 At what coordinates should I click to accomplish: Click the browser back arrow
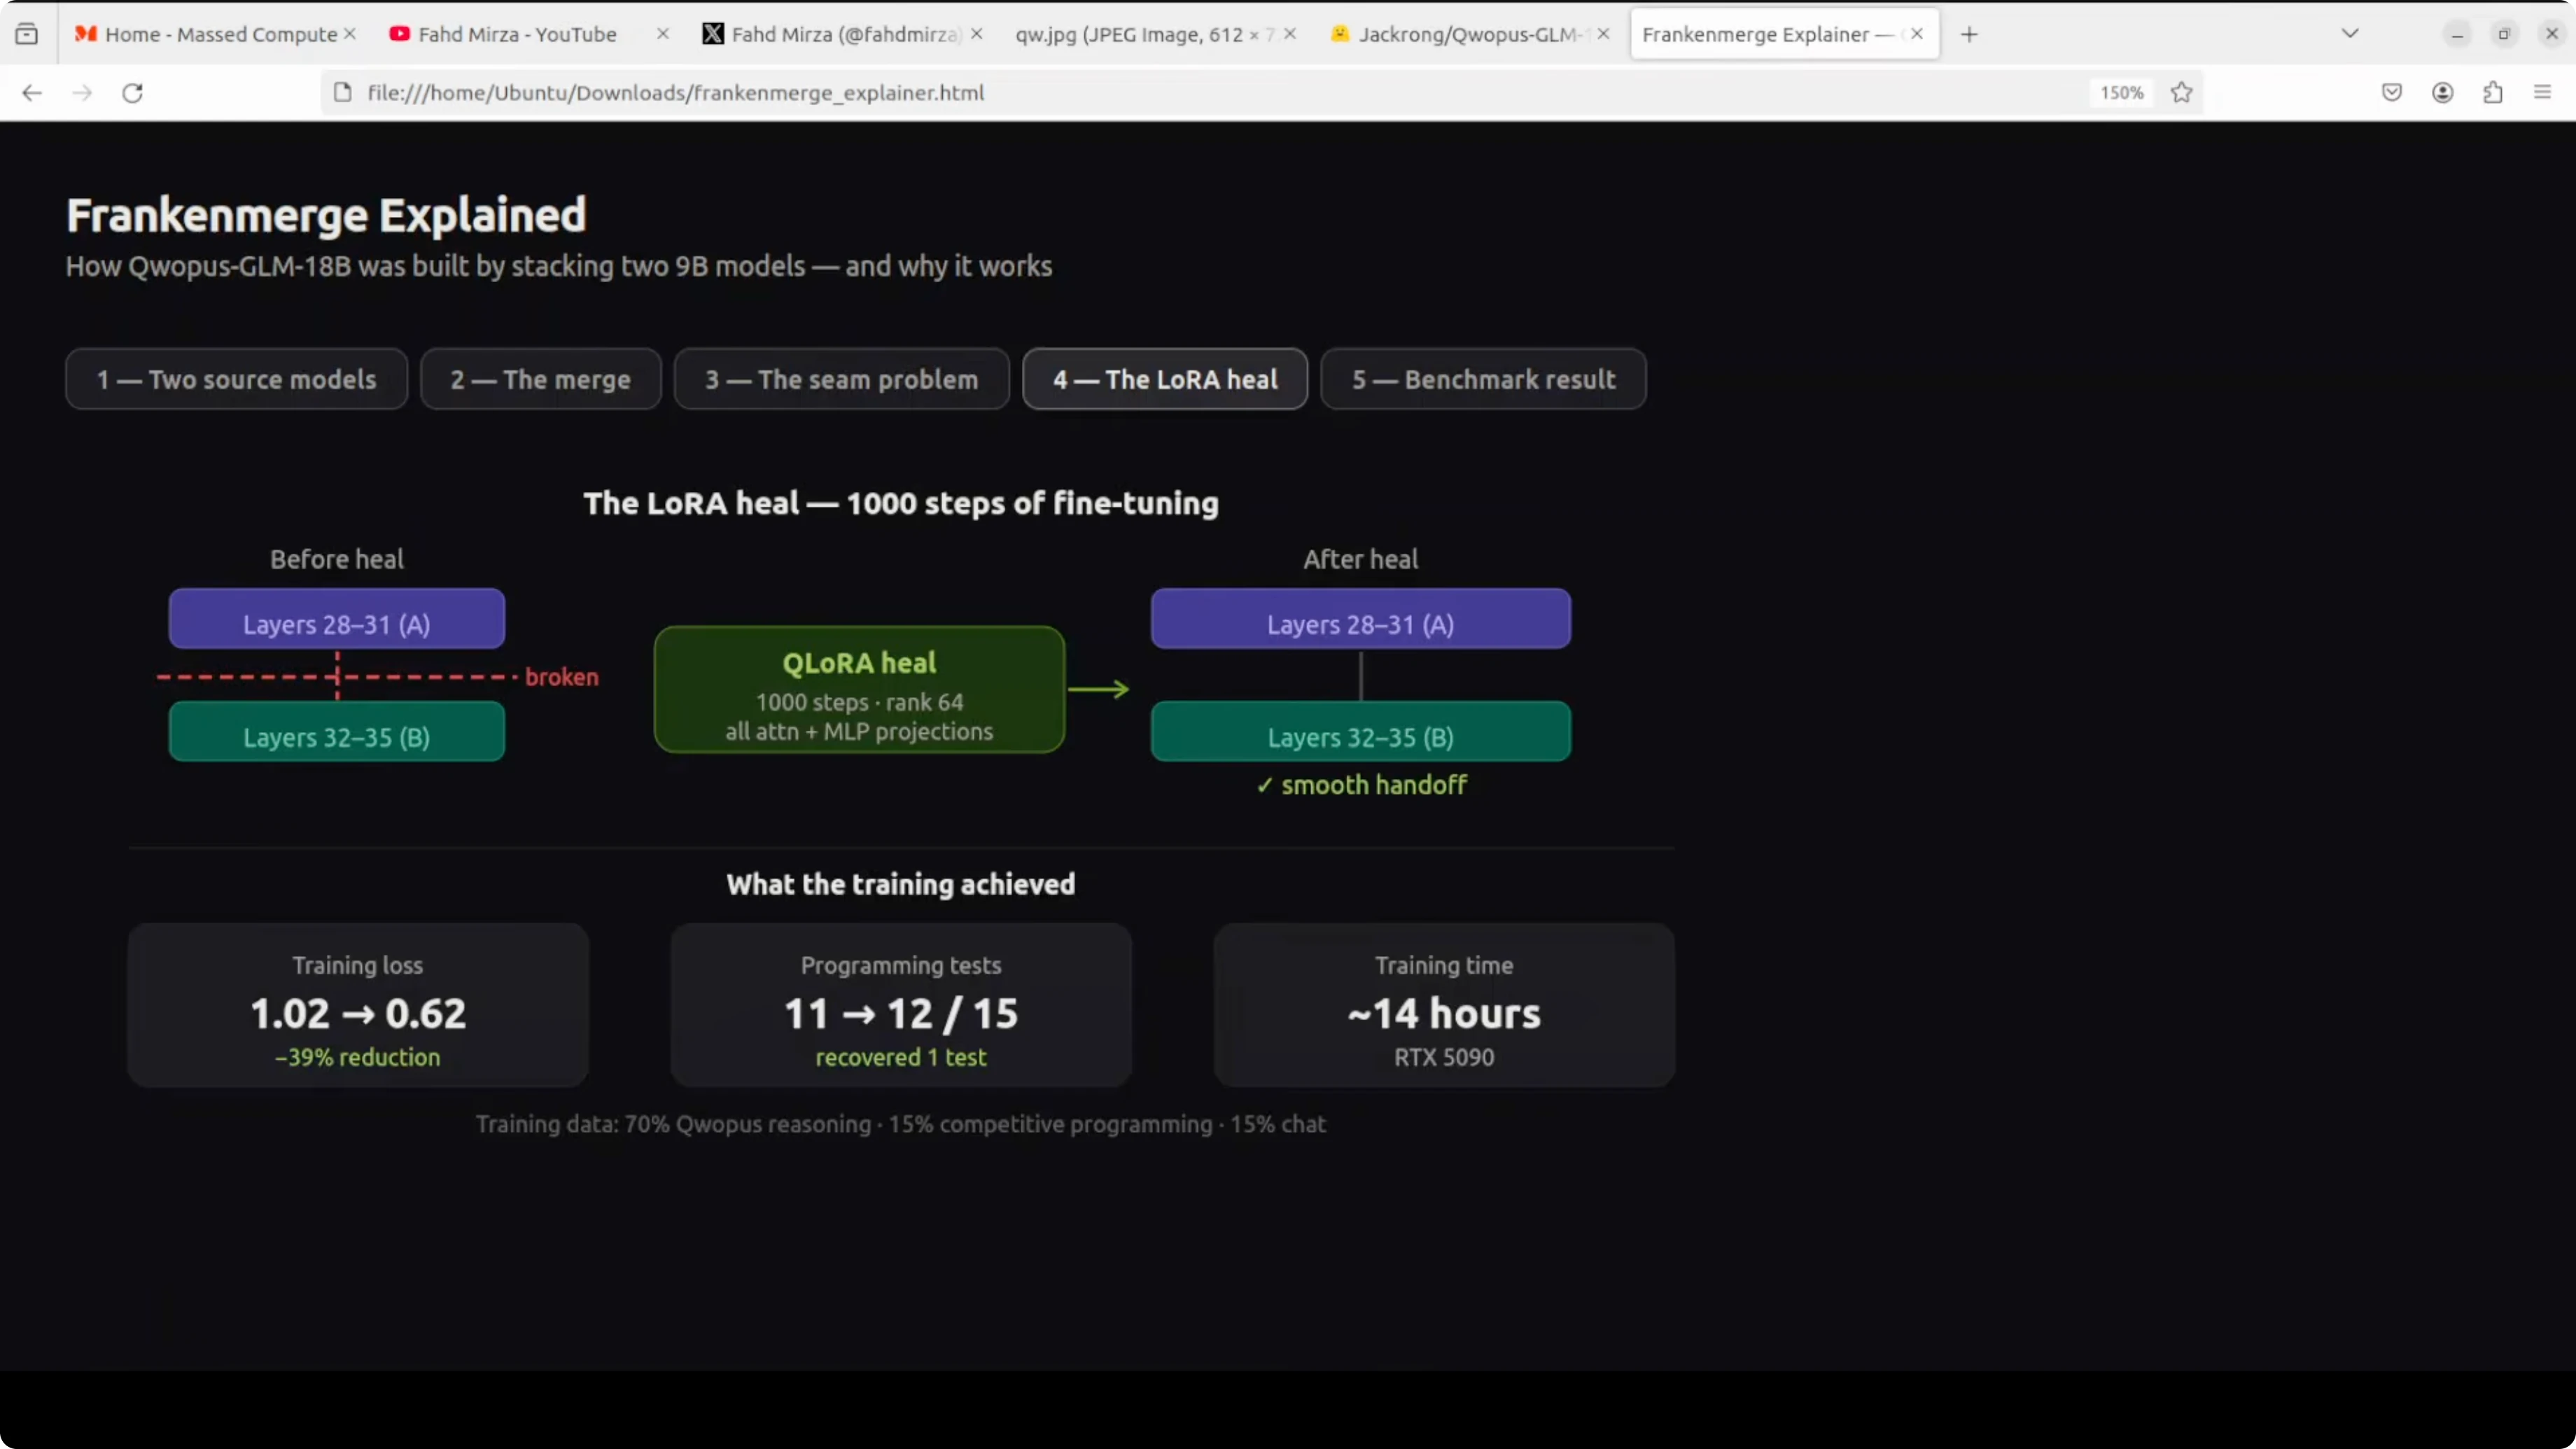pyautogui.click(x=32, y=93)
